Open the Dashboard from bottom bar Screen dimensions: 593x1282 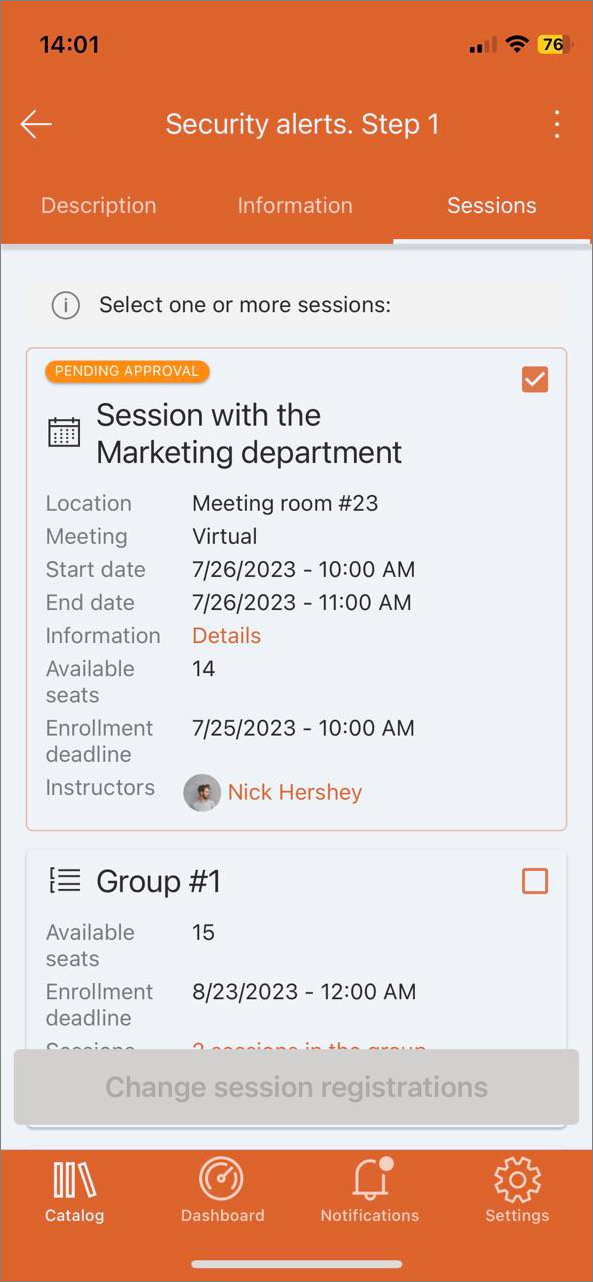click(222, 1192)
